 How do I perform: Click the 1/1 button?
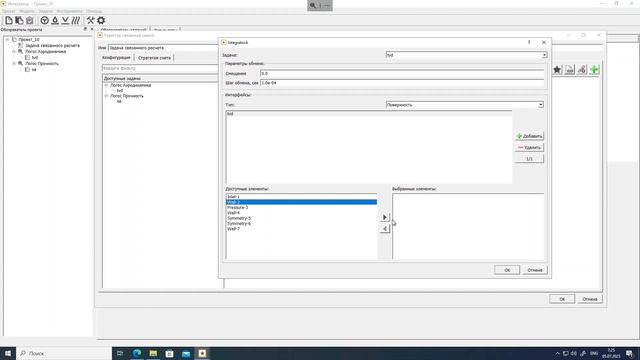[529, 159]
